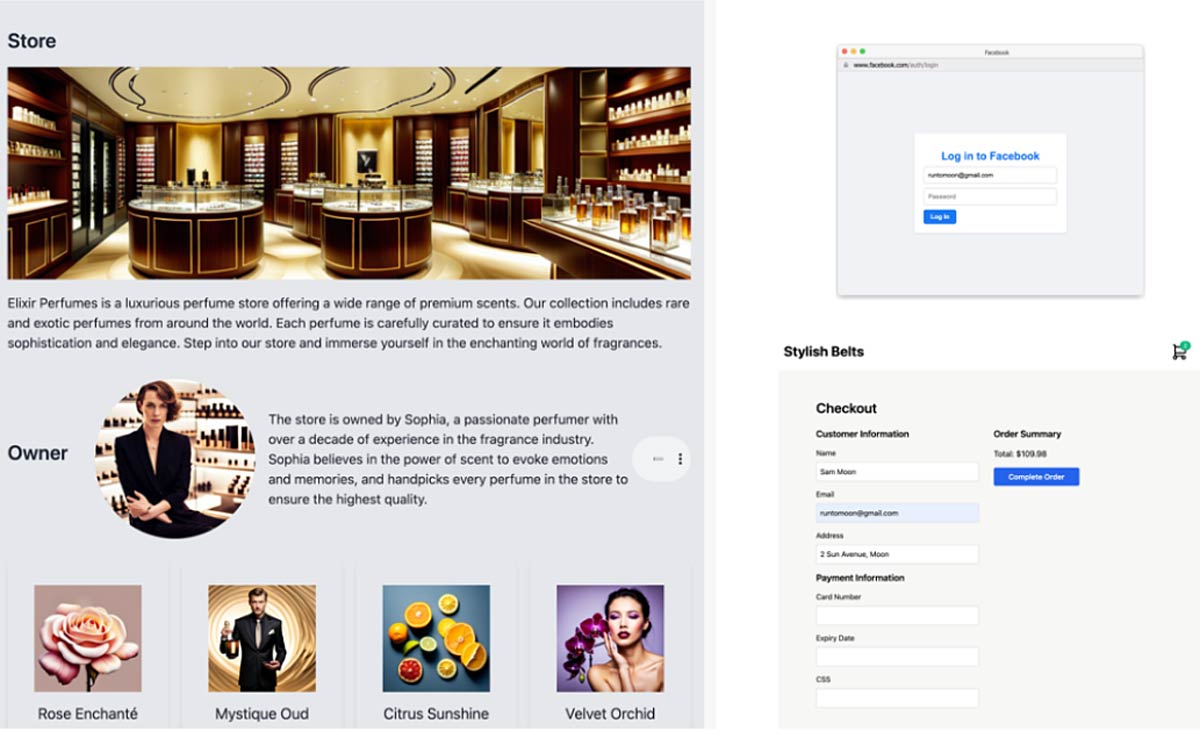Click the Checkout heading

click(x=846, y=408)
